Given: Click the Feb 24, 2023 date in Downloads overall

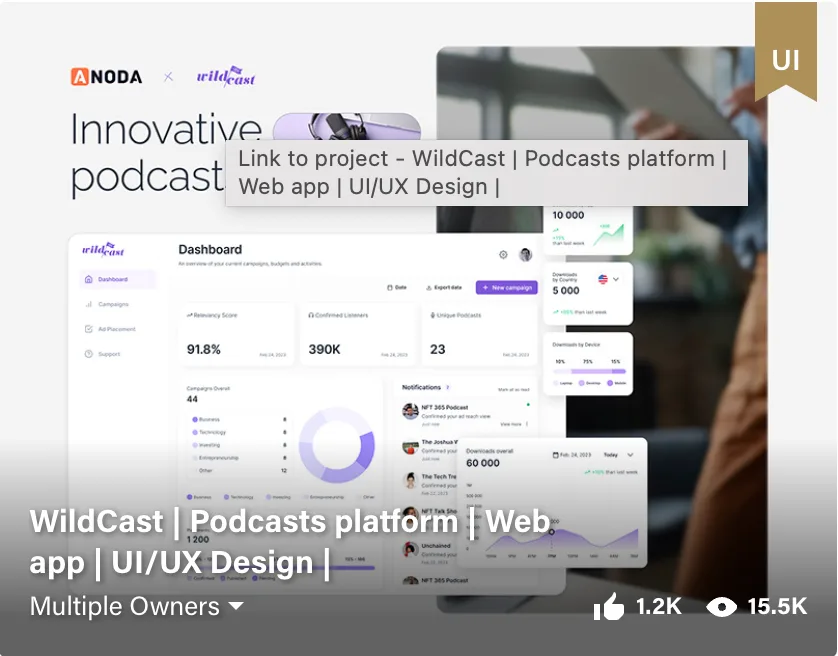Looking at the screenshot, I should (x=572, y=455).
